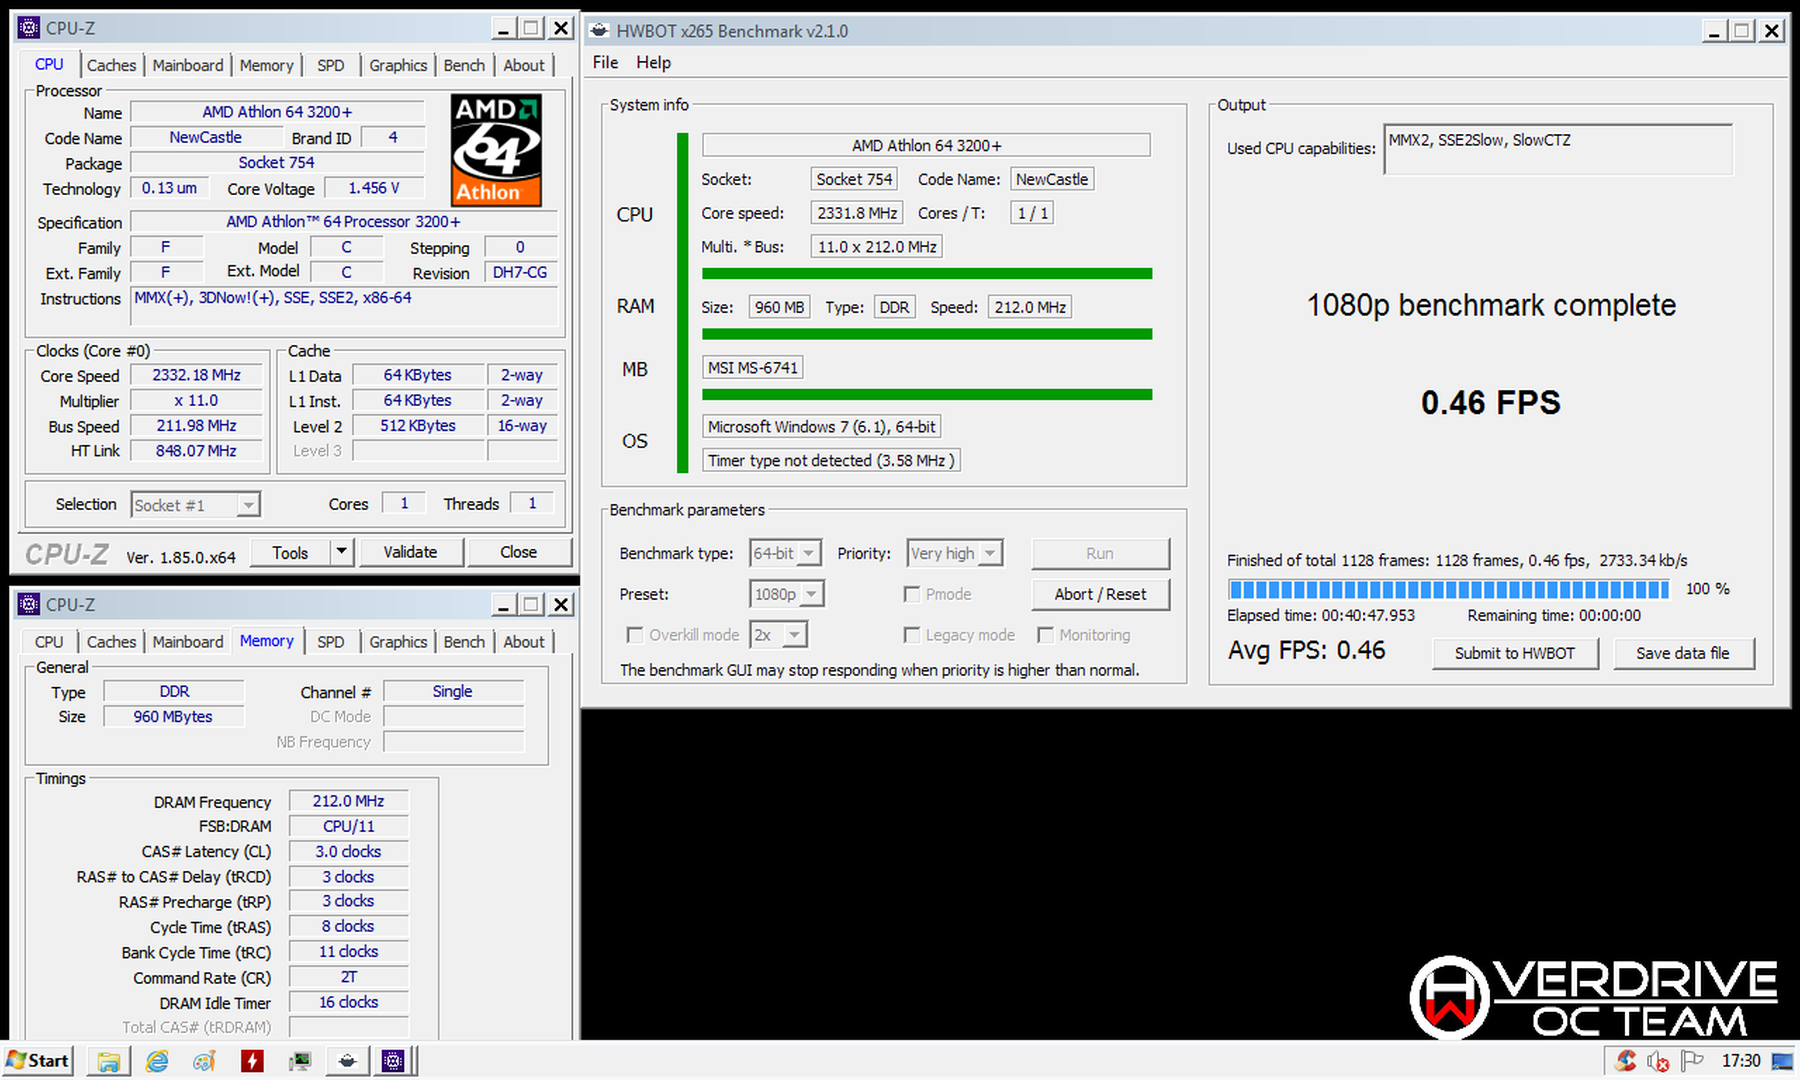Click the Show desktop tray icon
The height and width of the screenshot is (1080, 1800).
click(x=1783, y=1061)
